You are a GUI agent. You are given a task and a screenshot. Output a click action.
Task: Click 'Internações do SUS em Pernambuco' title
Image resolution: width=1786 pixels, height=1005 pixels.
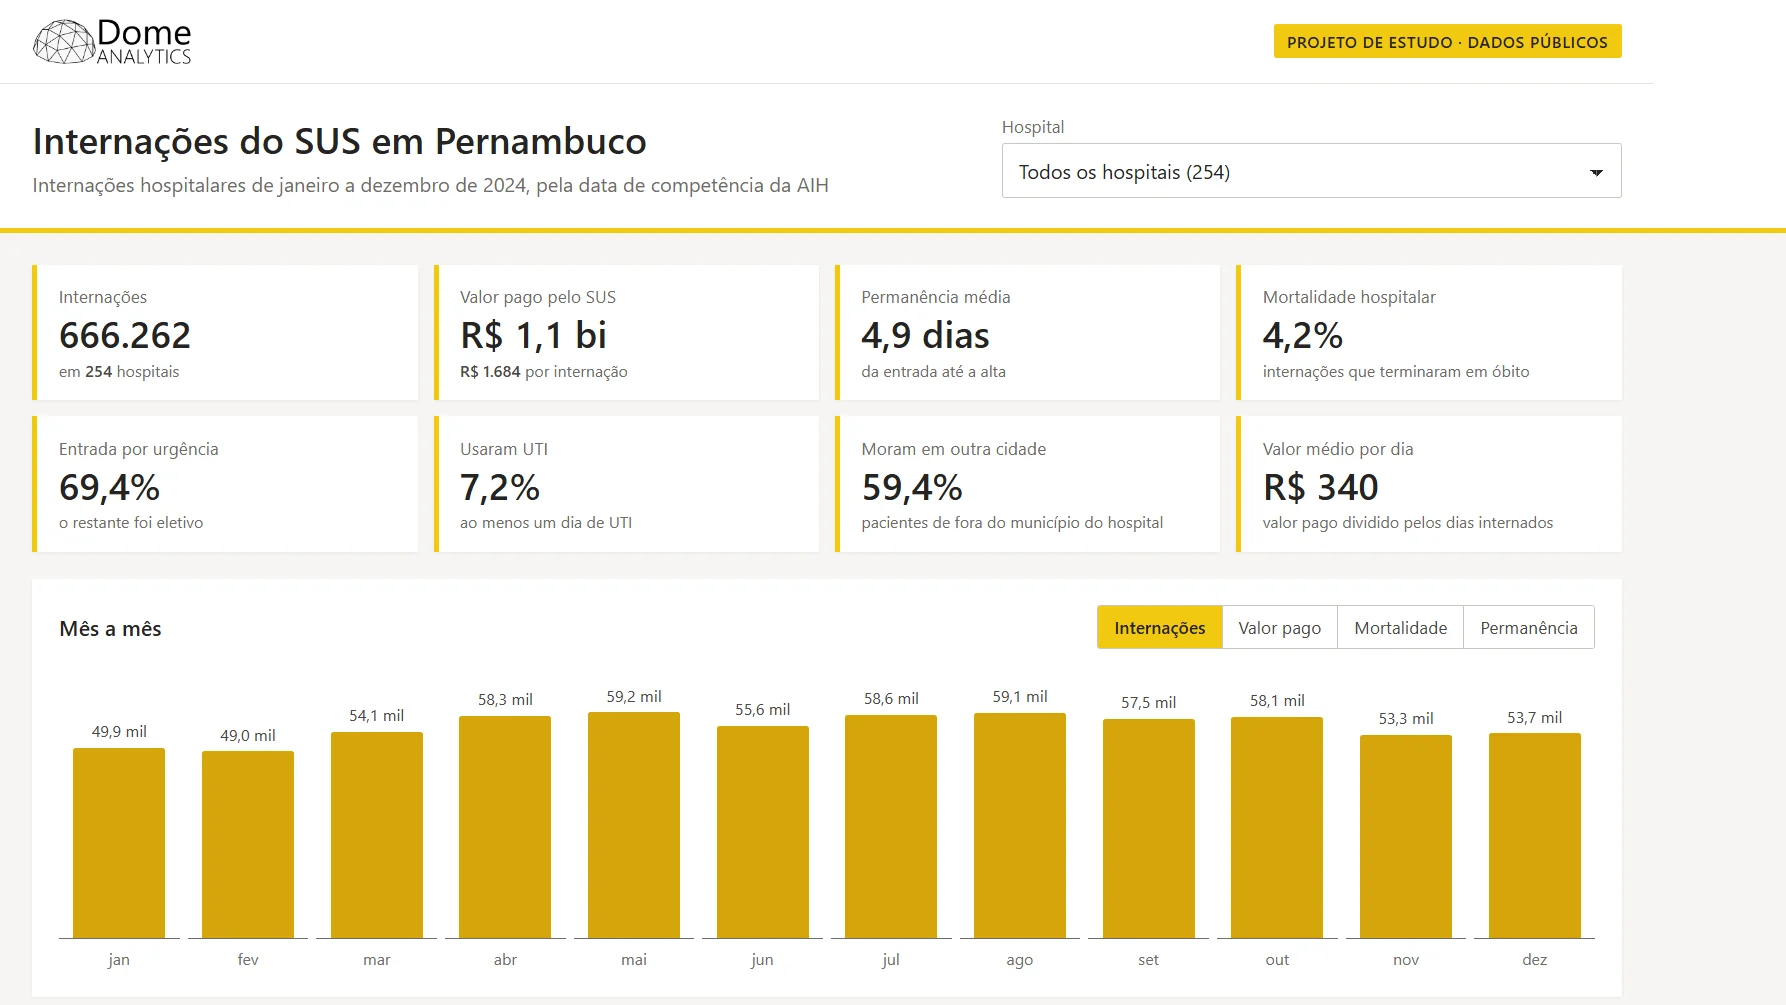tap(340, 141)
